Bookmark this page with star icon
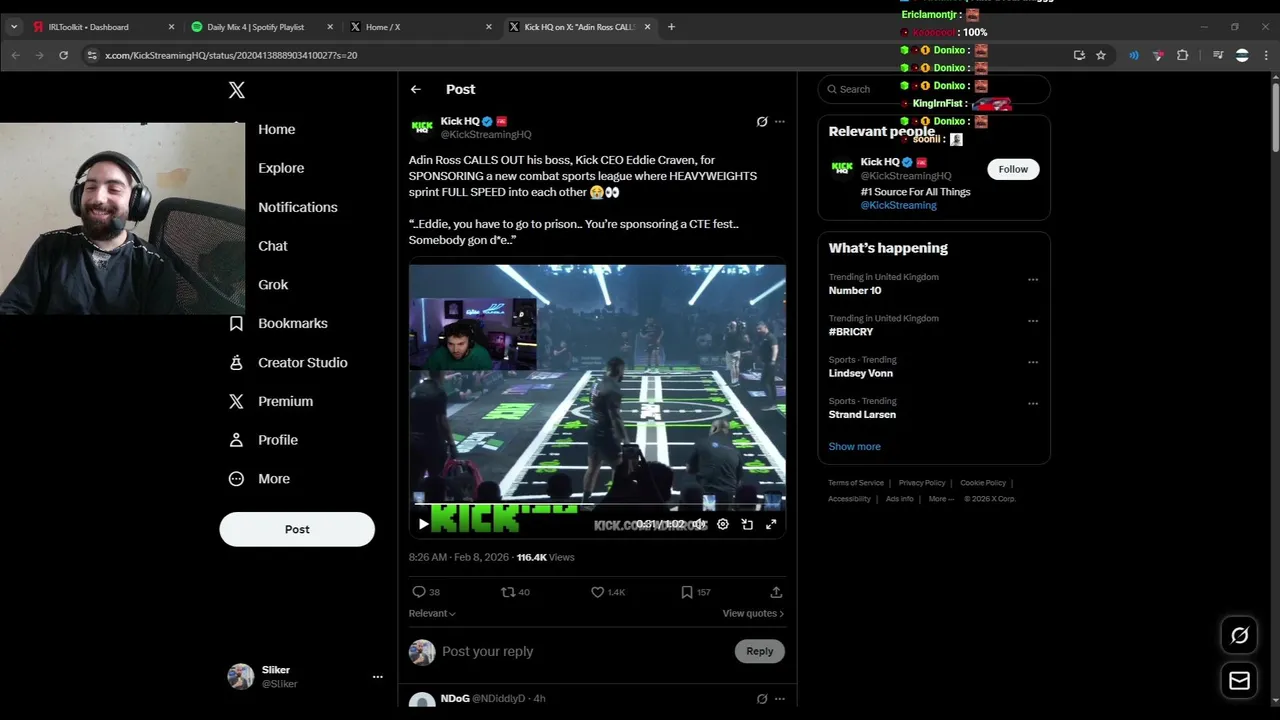The height and width of the screenshot is (720, 1280). 1101,55
